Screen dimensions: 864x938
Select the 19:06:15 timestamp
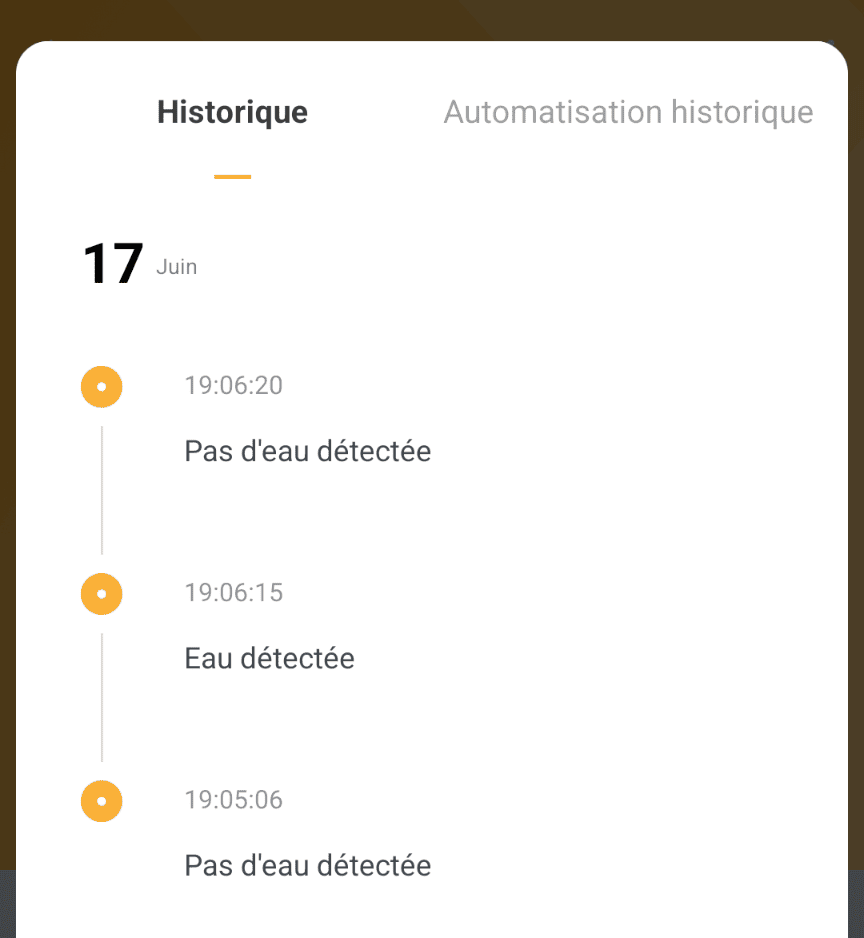pos(233,592)
